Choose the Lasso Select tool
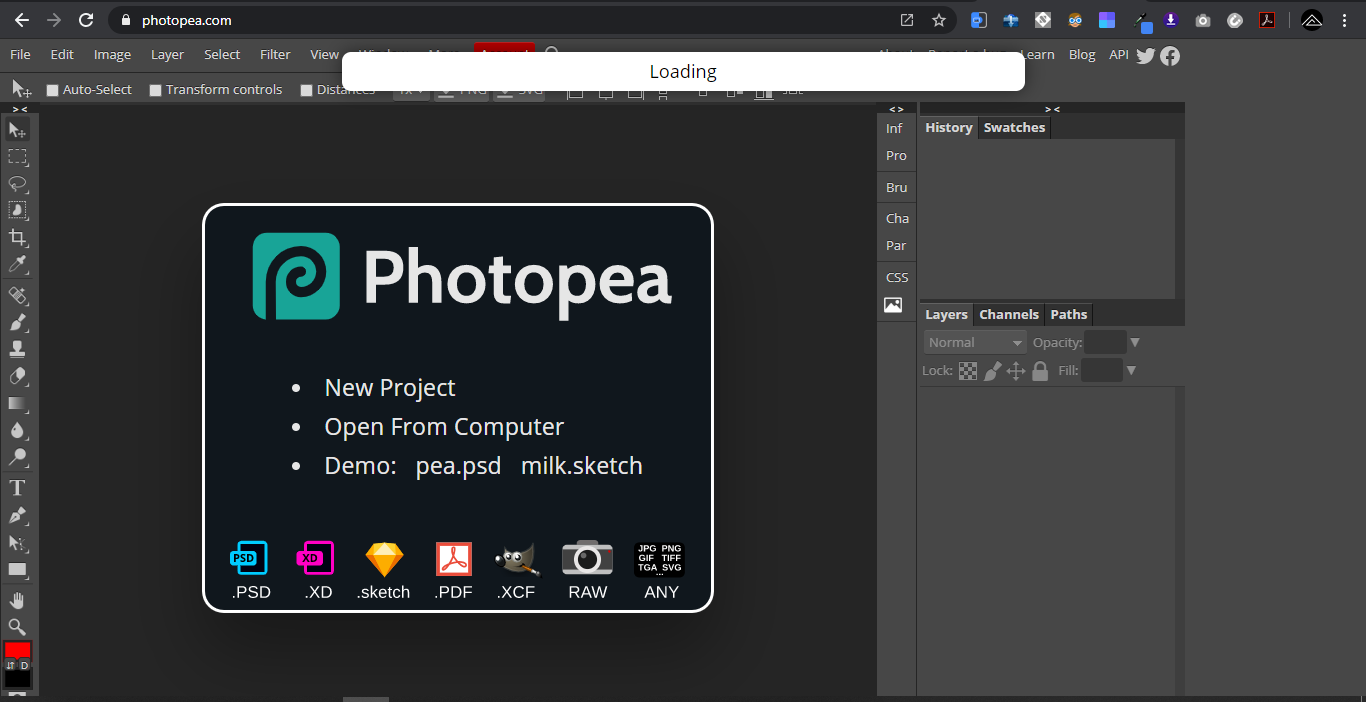The height and width of the screenshot is (702, 1366). [17, 184]
